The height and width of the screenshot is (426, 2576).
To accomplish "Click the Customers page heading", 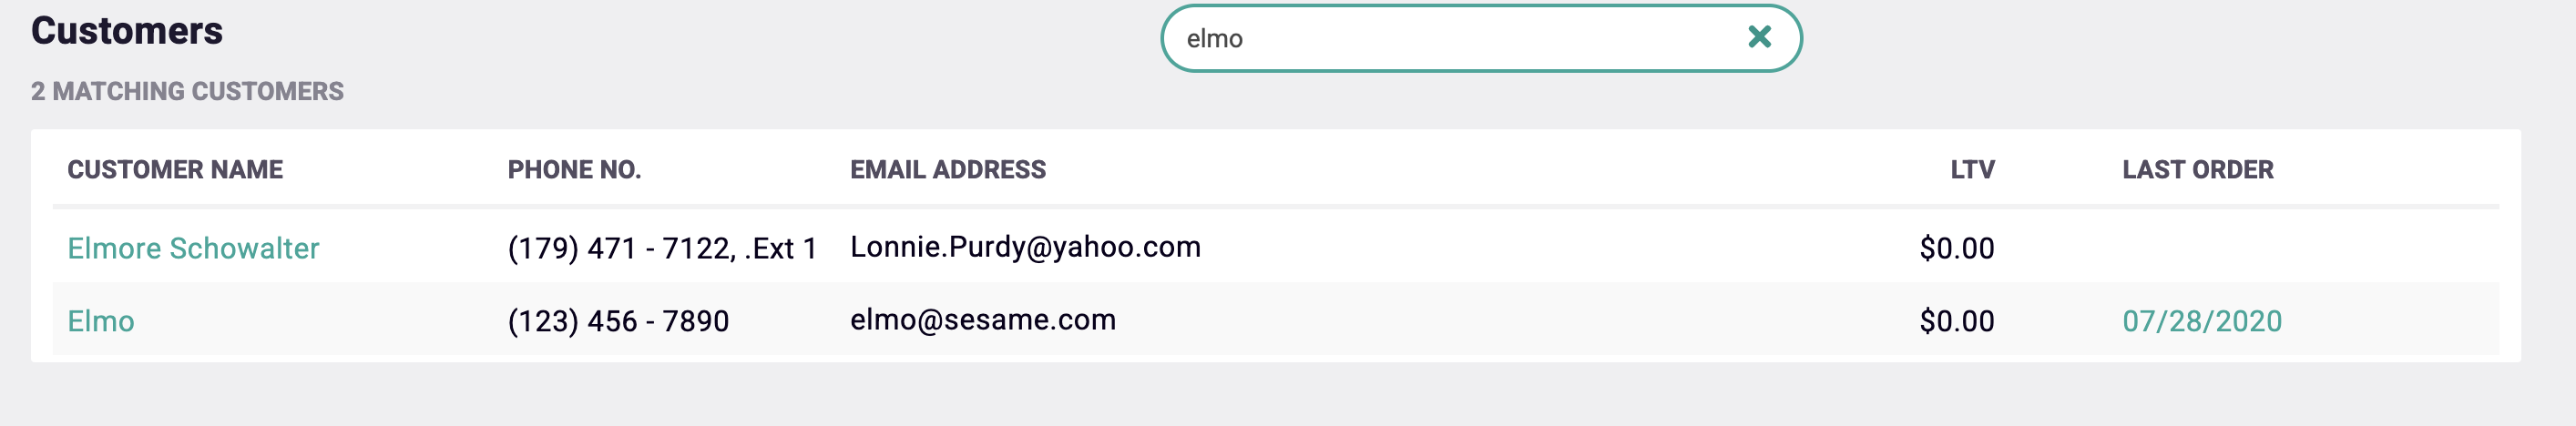I will pos(127,31).
